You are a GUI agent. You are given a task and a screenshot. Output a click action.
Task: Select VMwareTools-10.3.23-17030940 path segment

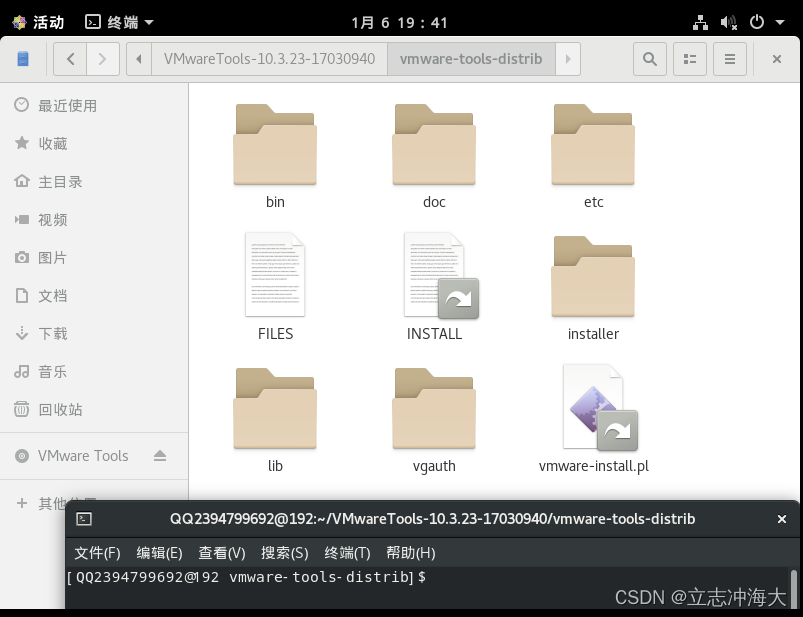click(269, 59)
